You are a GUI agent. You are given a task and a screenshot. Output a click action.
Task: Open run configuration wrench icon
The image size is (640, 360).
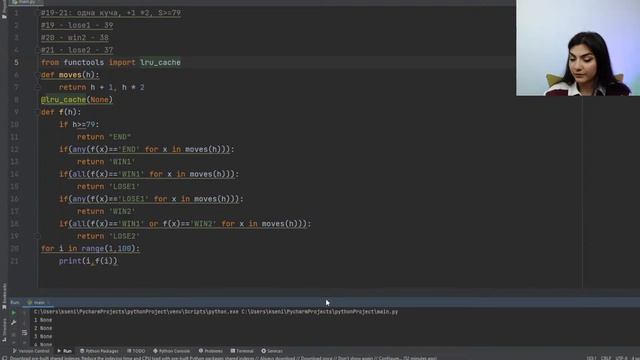[x=13, y=323]
